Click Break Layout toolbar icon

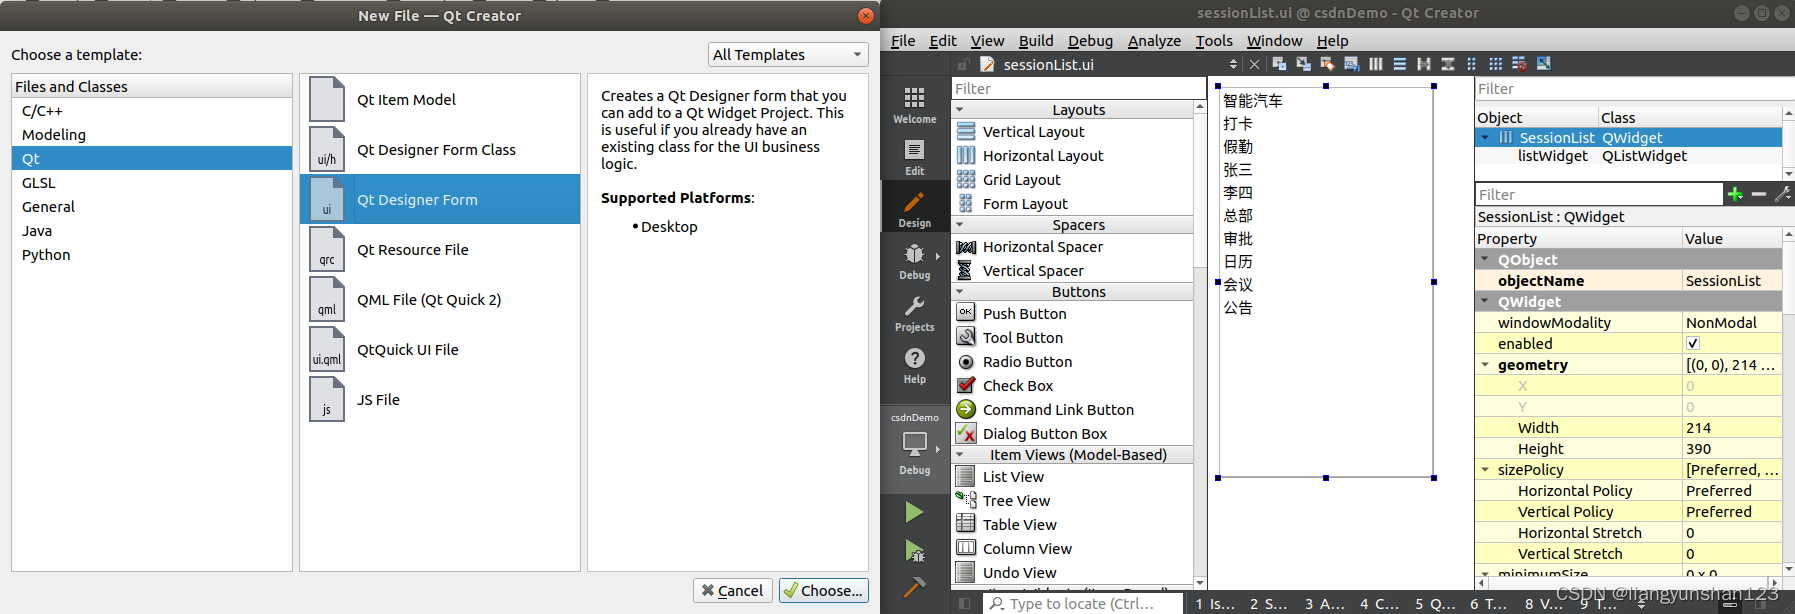(1519, 64)
